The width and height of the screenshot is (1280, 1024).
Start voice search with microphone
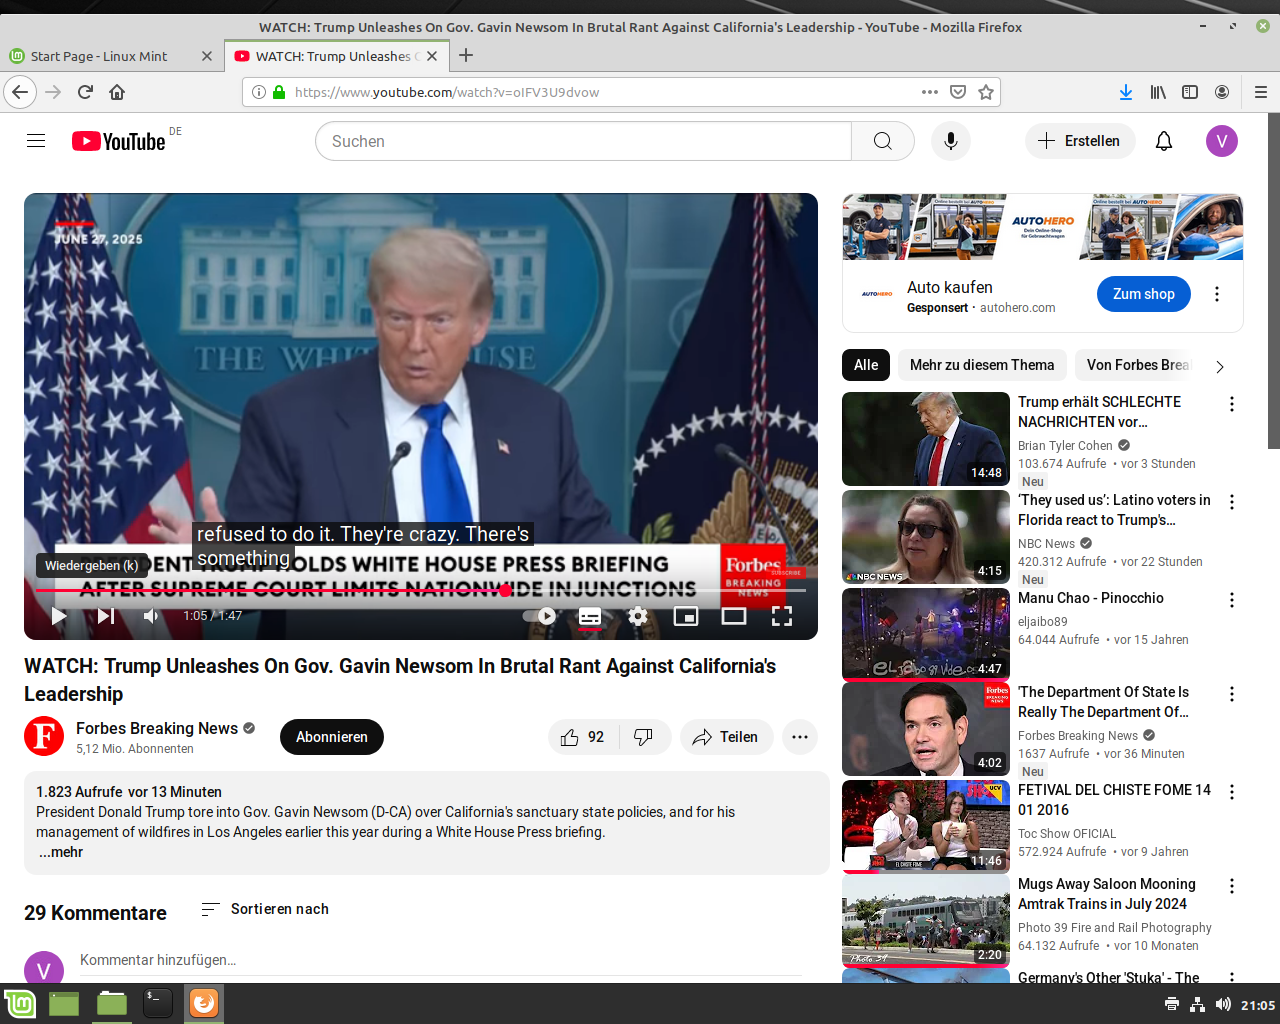point(951,141)
